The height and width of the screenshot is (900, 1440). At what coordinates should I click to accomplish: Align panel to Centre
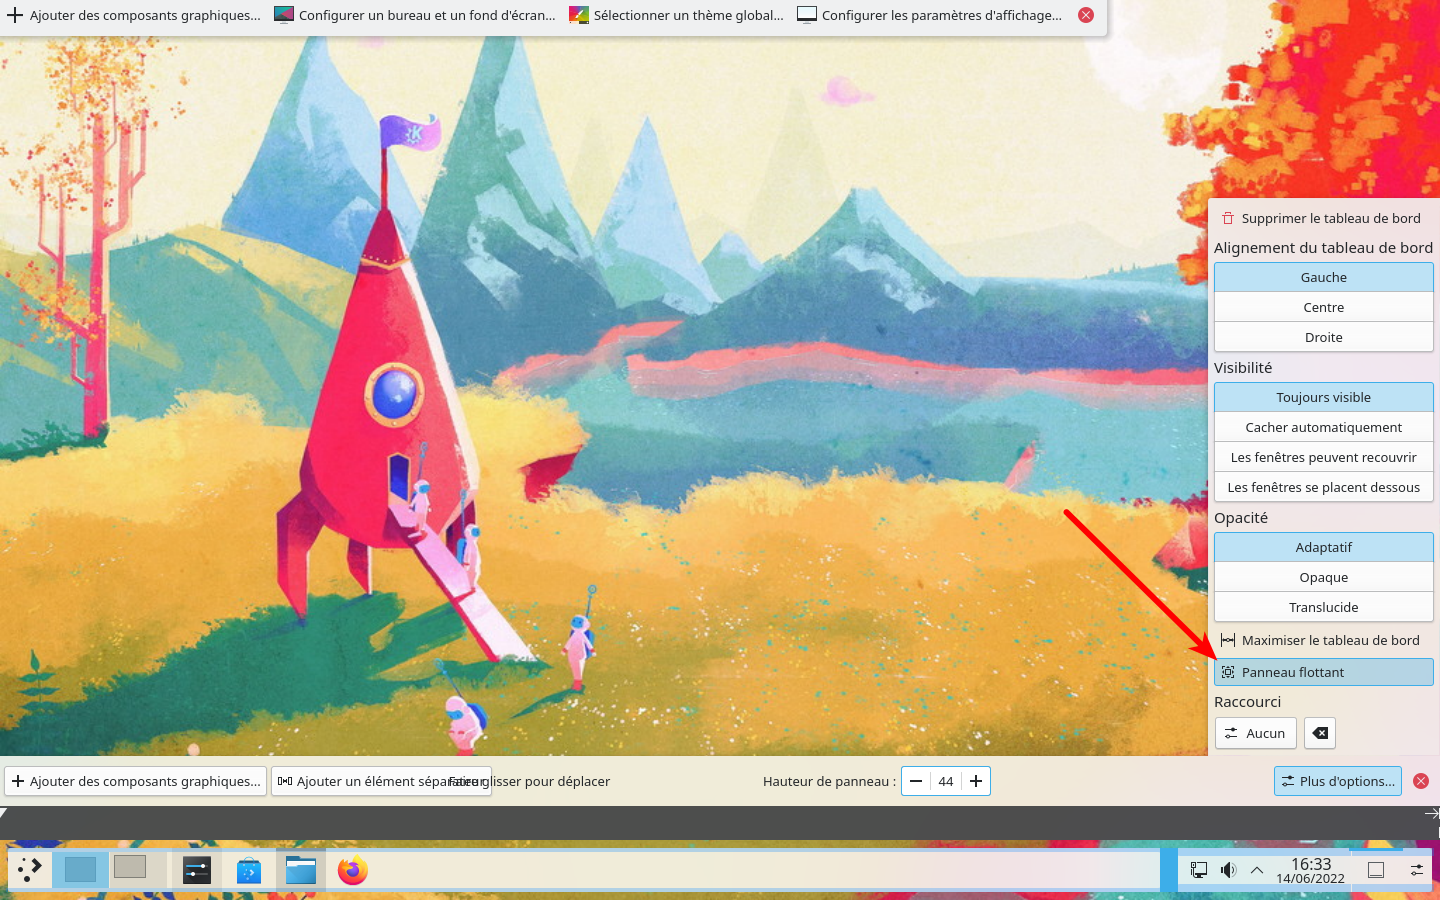[1324, 307]
